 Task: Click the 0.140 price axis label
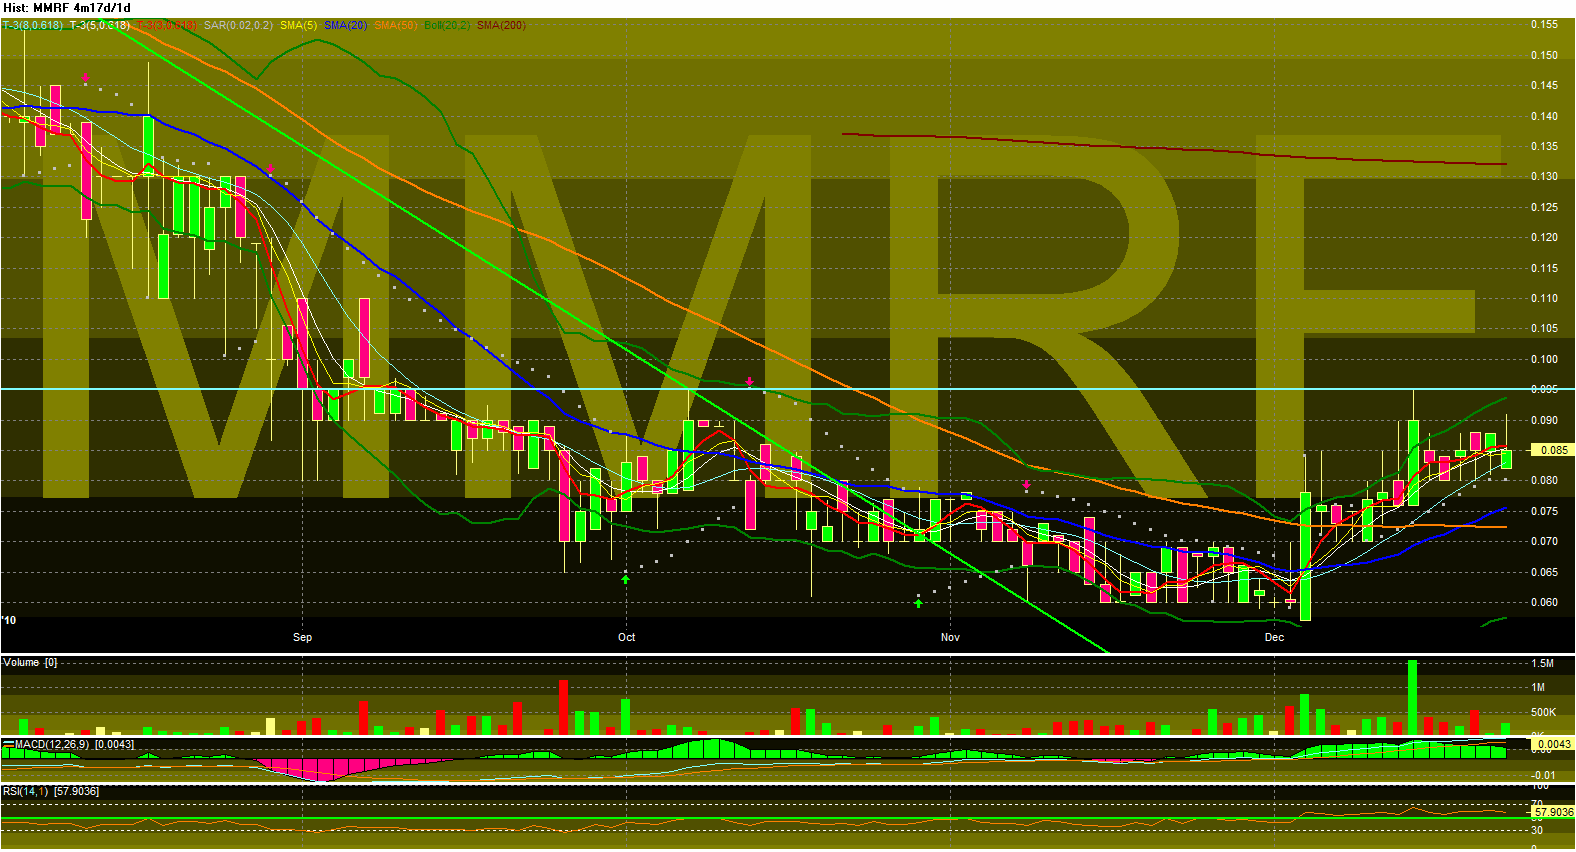pos(1544,116)
